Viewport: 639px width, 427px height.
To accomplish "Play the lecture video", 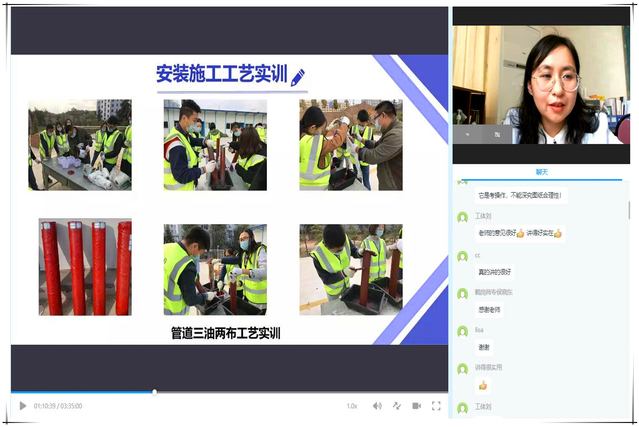I will [x=23, y=406].
